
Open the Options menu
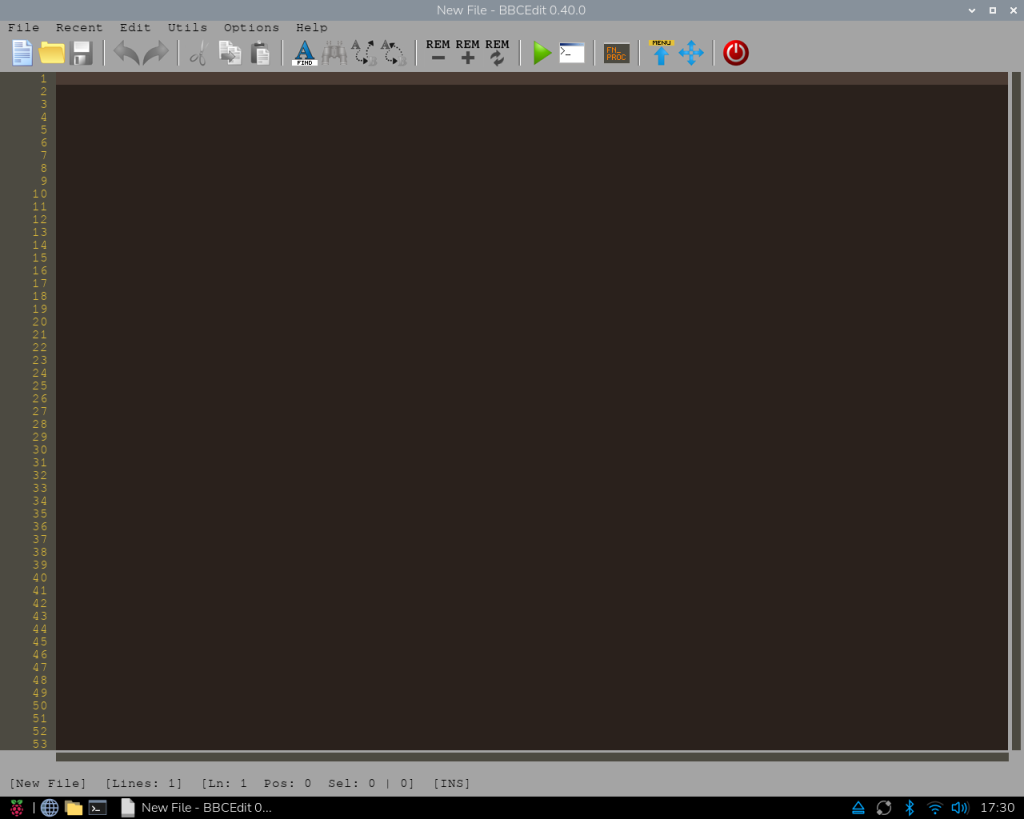point(251,27)
